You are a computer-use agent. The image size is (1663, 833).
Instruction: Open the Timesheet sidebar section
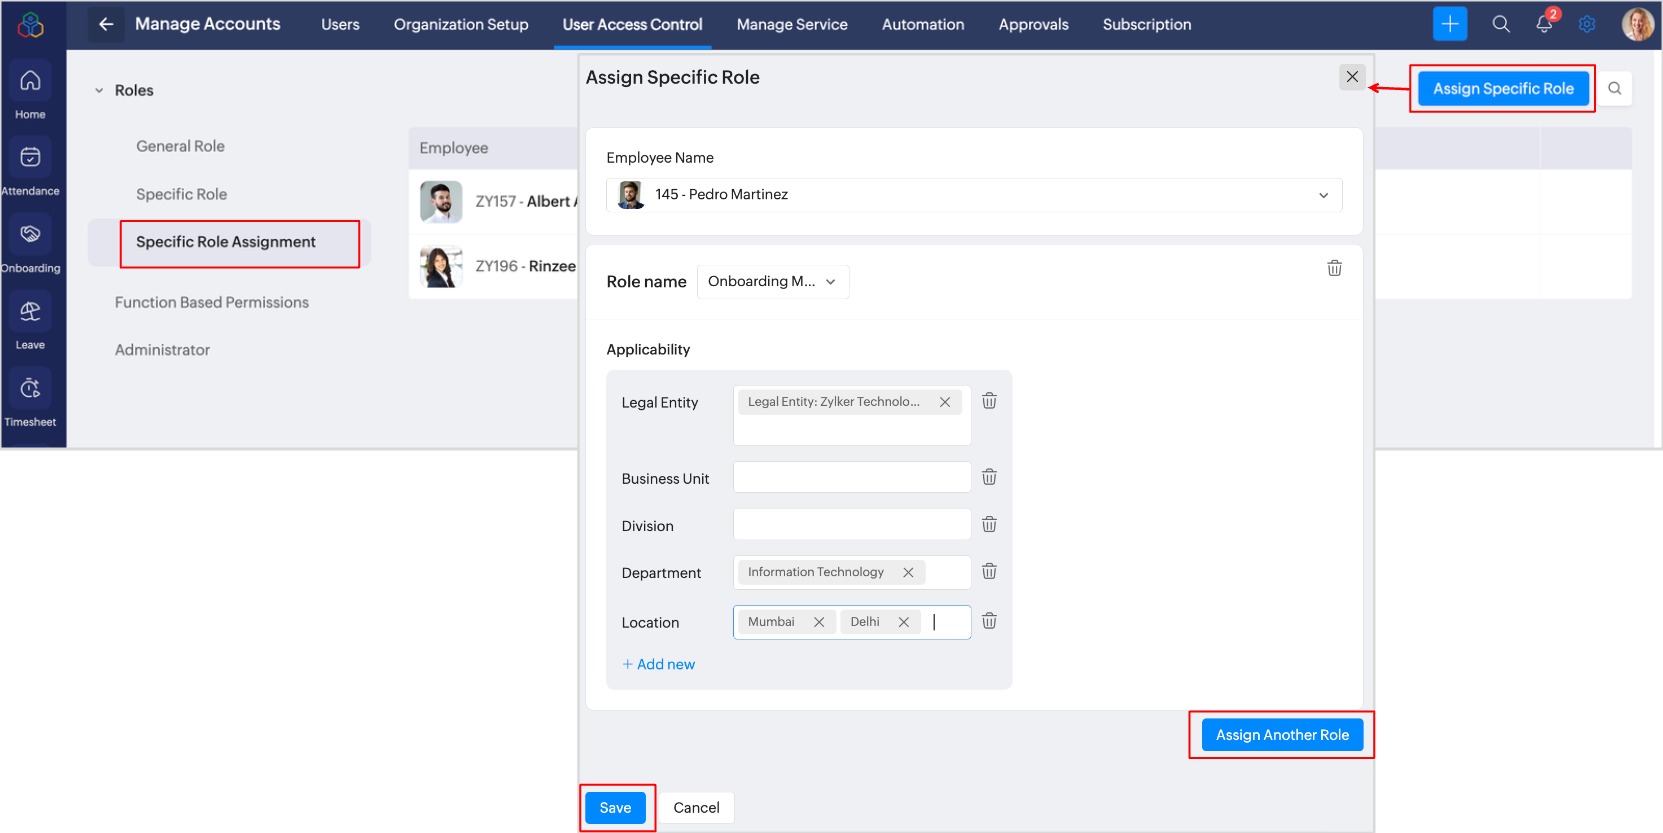coord(30,399)
